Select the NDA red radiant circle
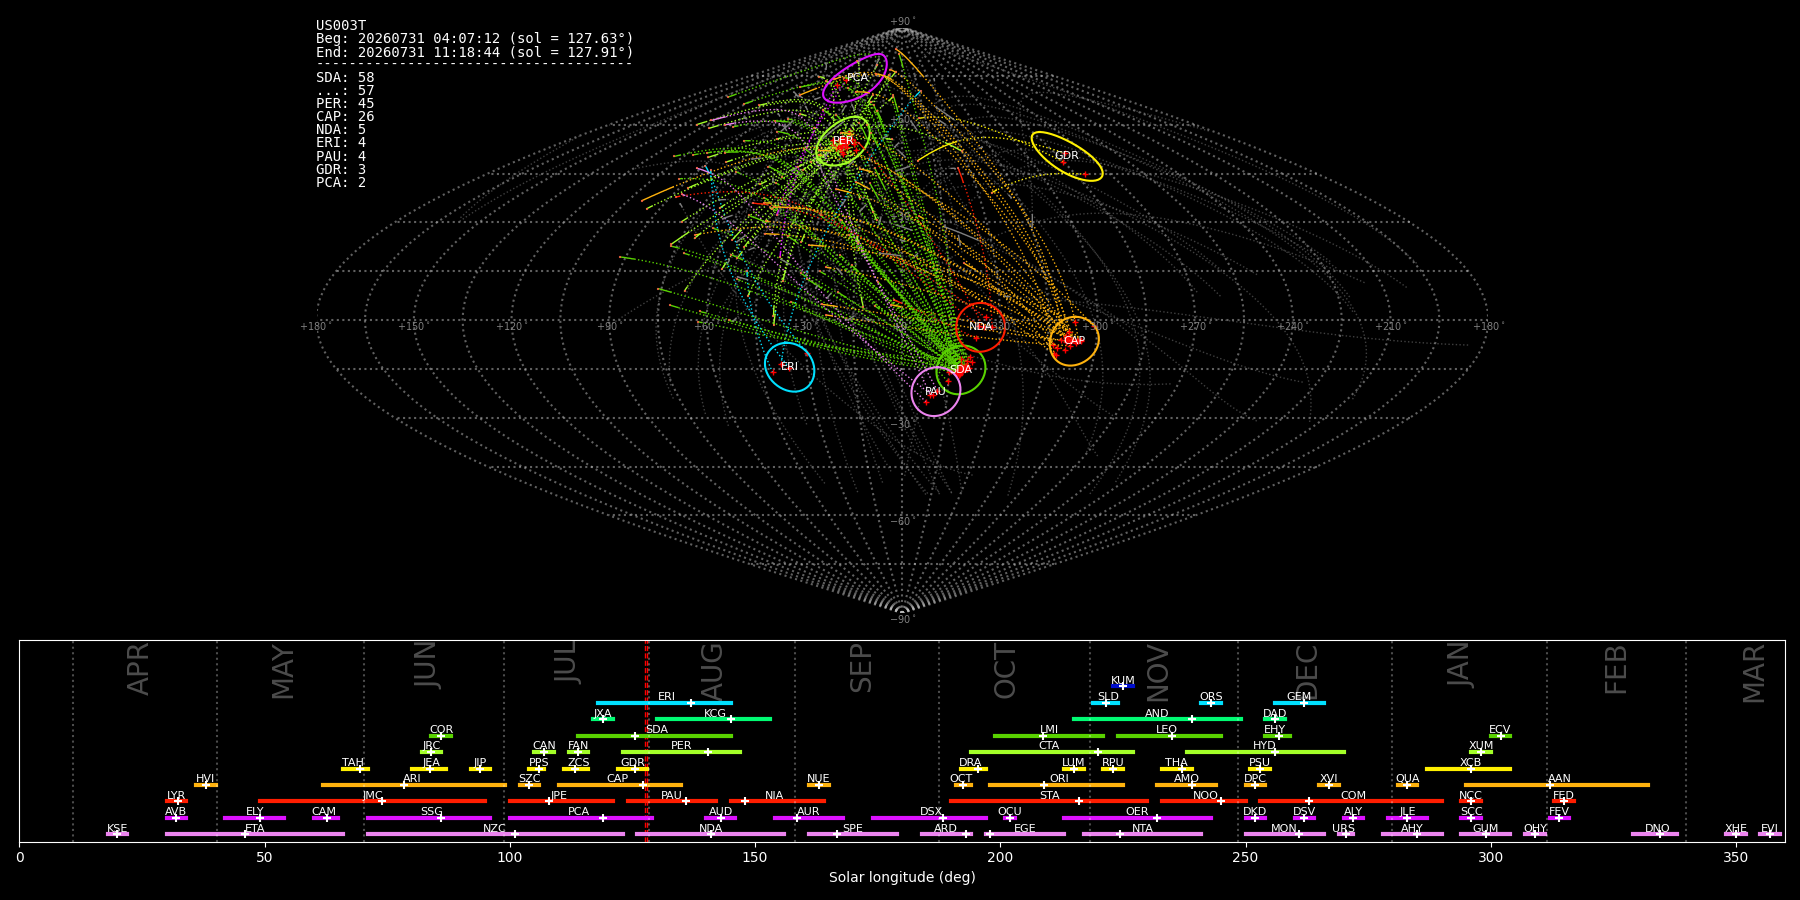Image resolution: width=1800 pixels, height=900 pixels. click(x=981, y=327)
